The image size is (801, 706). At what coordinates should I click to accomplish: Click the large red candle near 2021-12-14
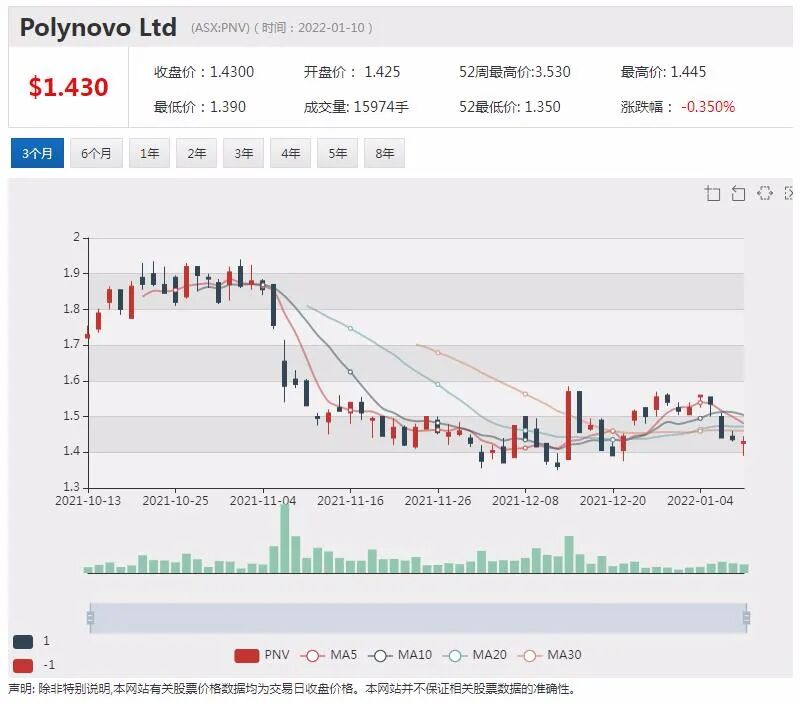(569, 425)
